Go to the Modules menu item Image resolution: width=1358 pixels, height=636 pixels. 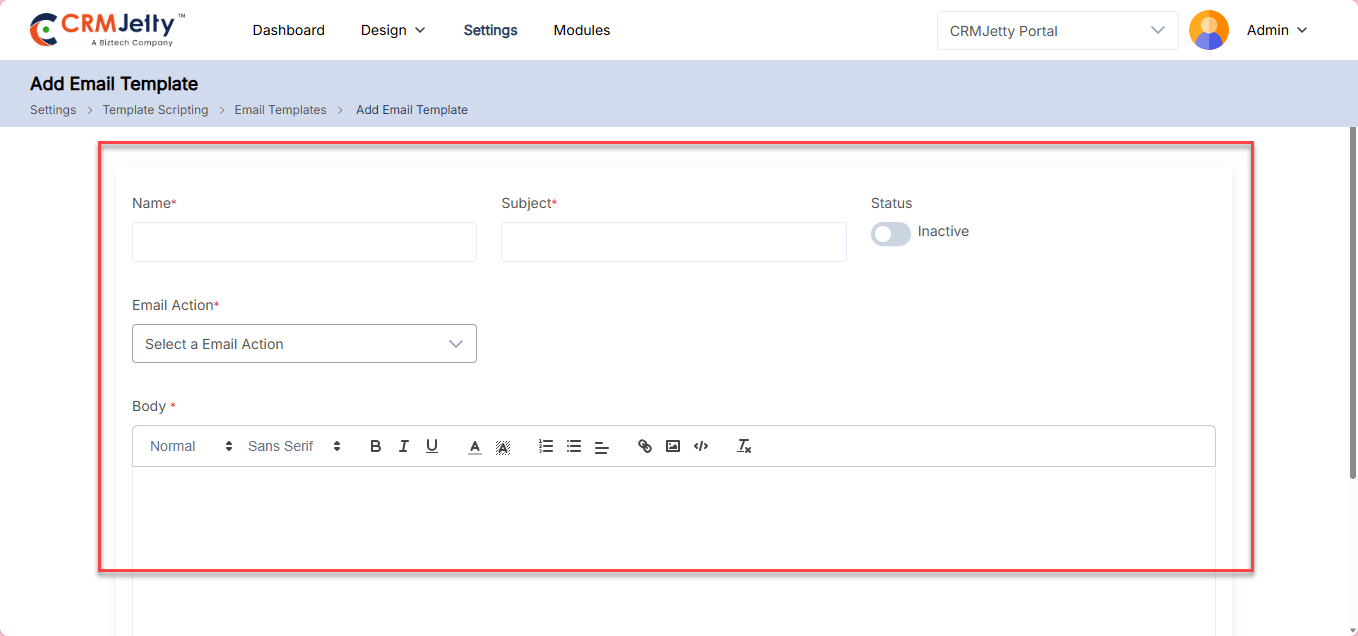[x=582, y=30]
